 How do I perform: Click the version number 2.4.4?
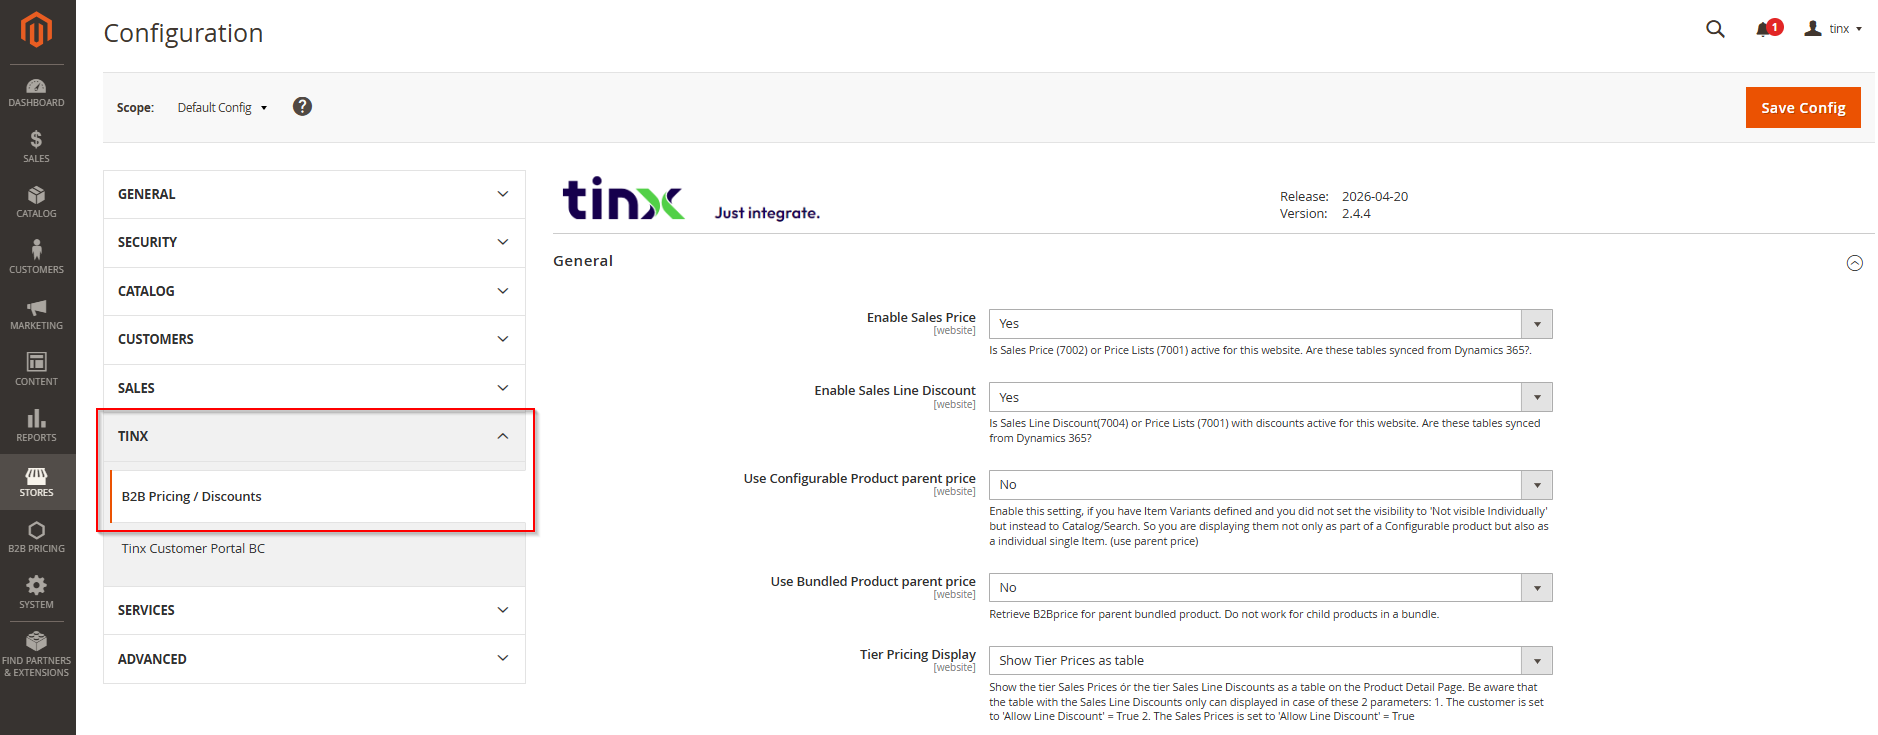pos(1356,214)
